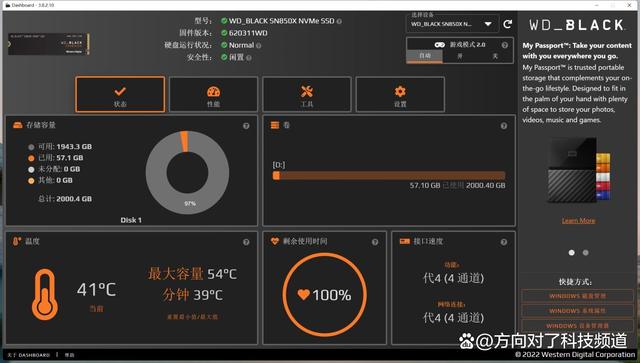
Task: Click the remaining life help icon
Action: point(375,242)
